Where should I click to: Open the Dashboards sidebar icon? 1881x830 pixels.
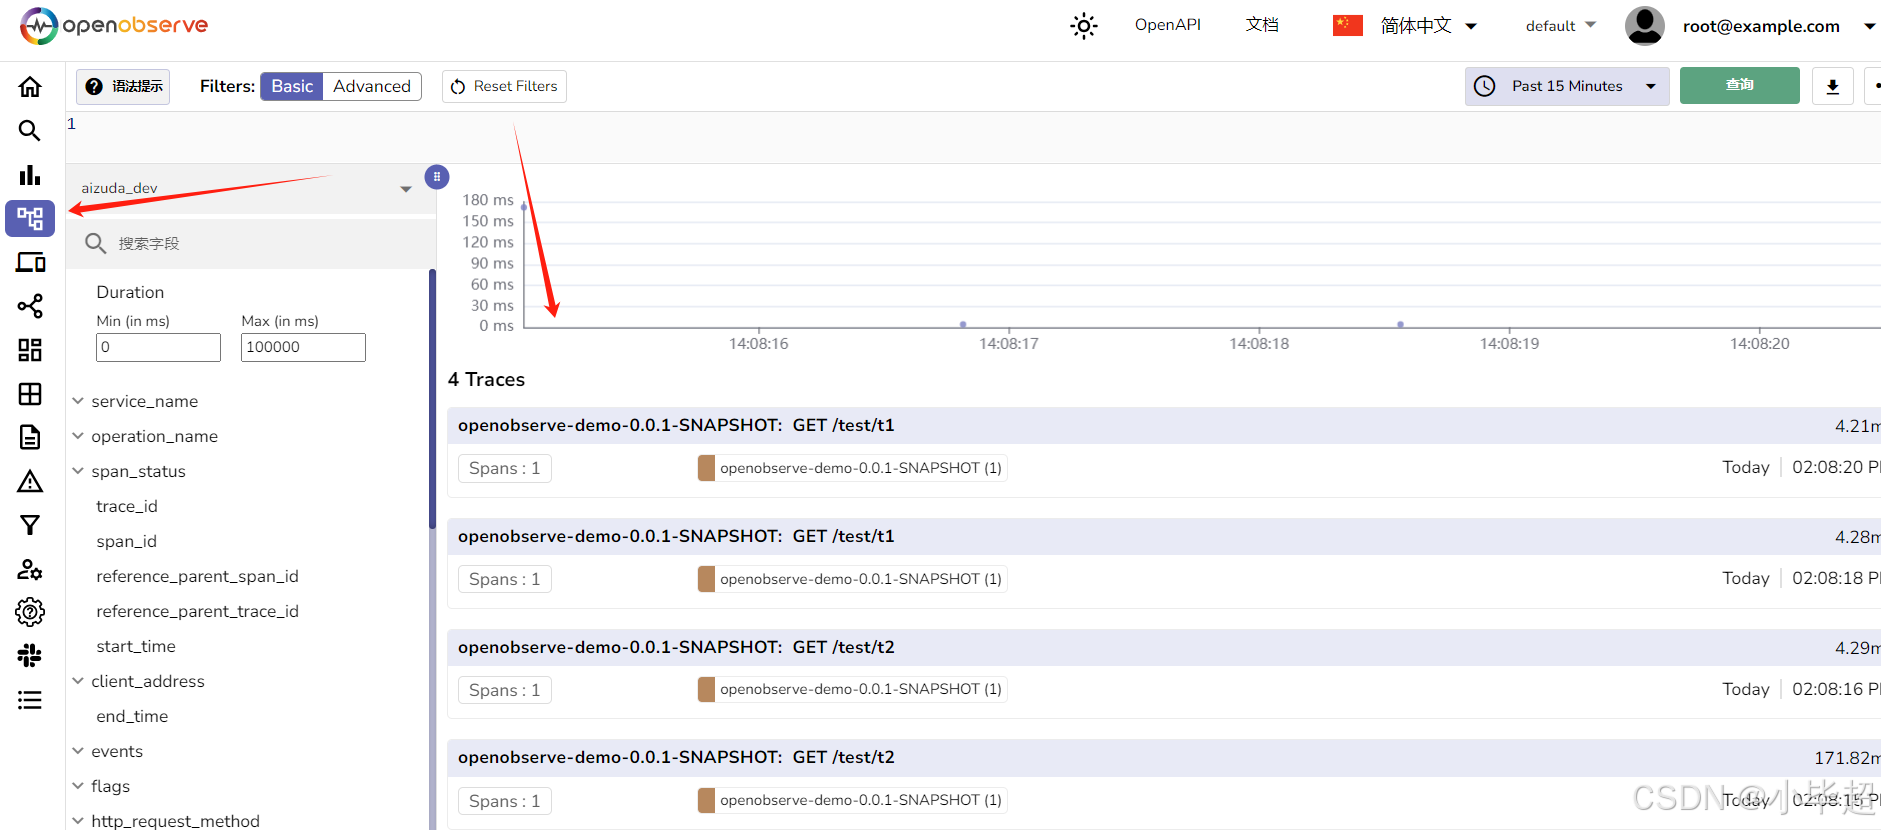pos(30,350)
